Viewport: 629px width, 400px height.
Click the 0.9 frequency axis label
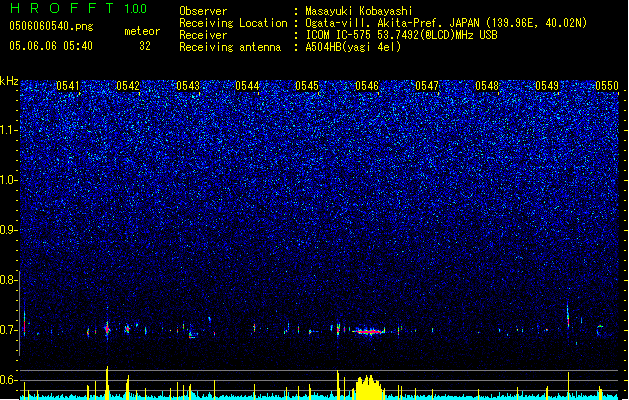coord(8,230)
